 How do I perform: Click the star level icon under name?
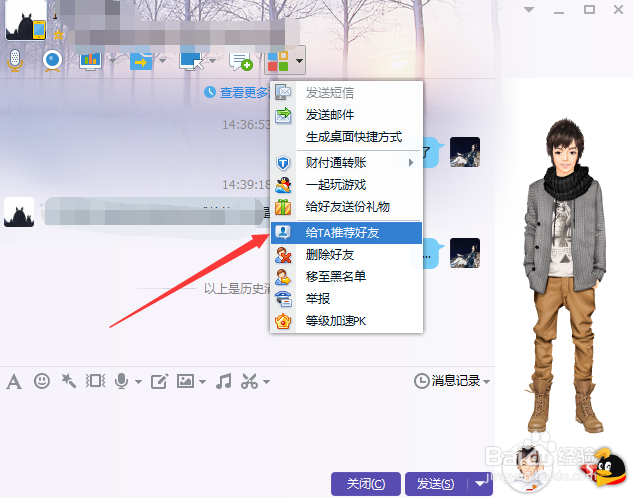[59, 34]
